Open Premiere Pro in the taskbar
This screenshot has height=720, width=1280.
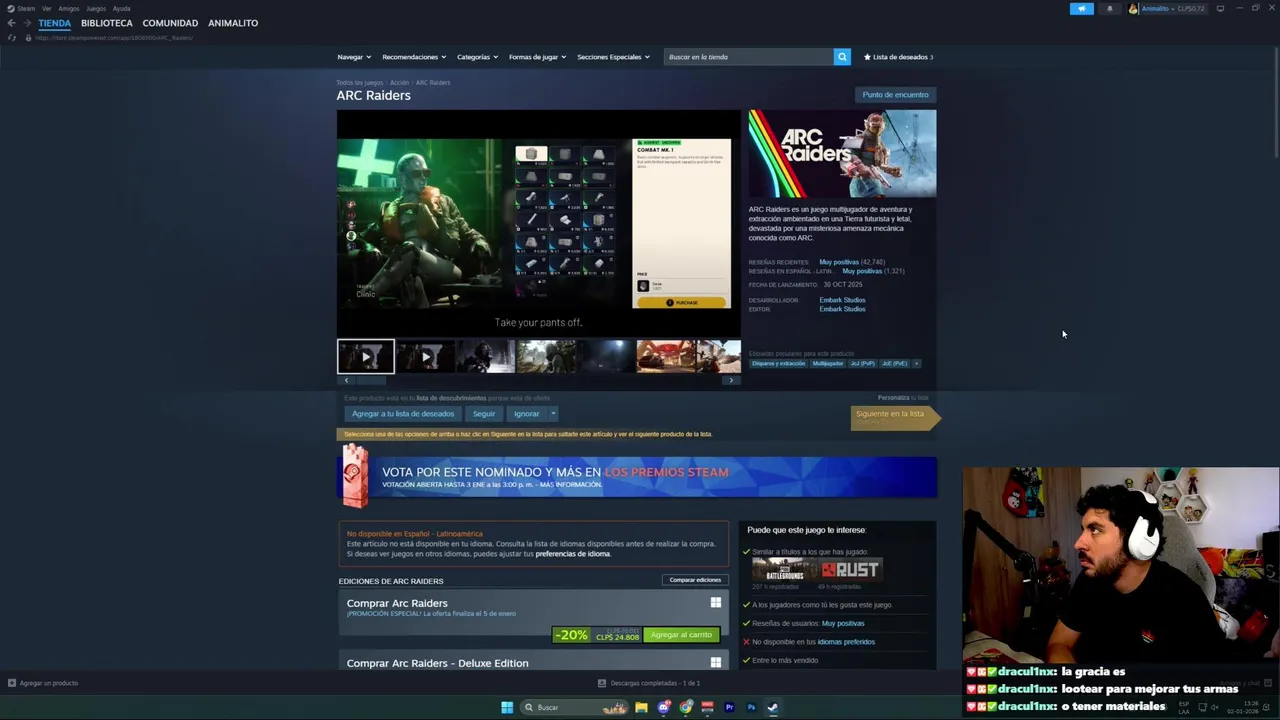(x=729, y=707)
